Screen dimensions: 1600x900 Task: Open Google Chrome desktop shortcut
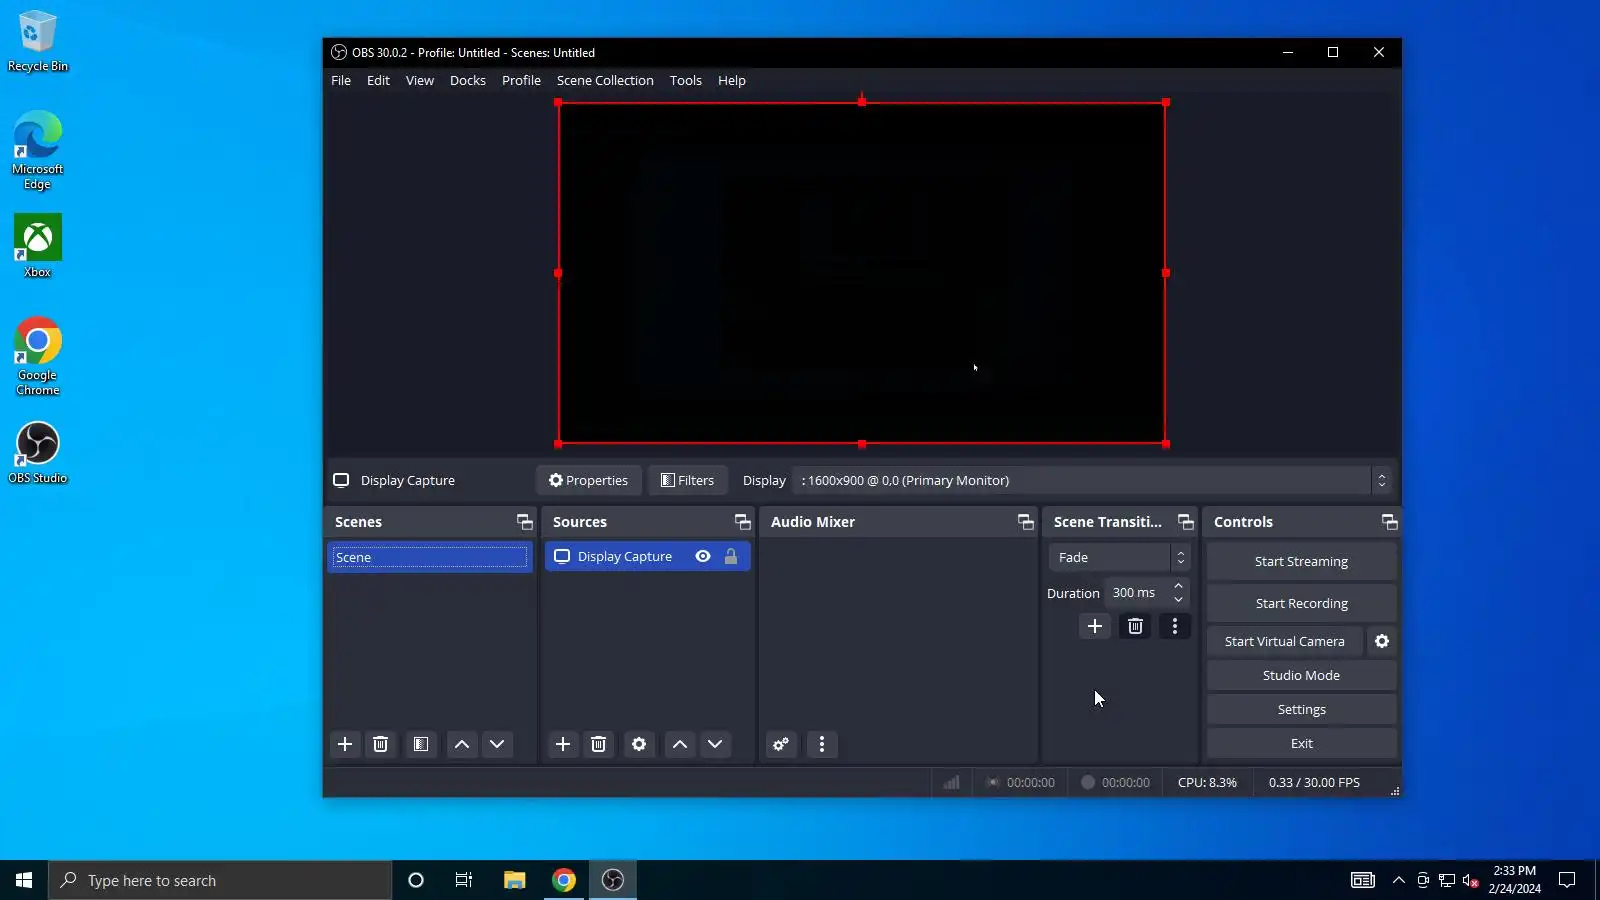pyautogui.click(x=38, y=357)
